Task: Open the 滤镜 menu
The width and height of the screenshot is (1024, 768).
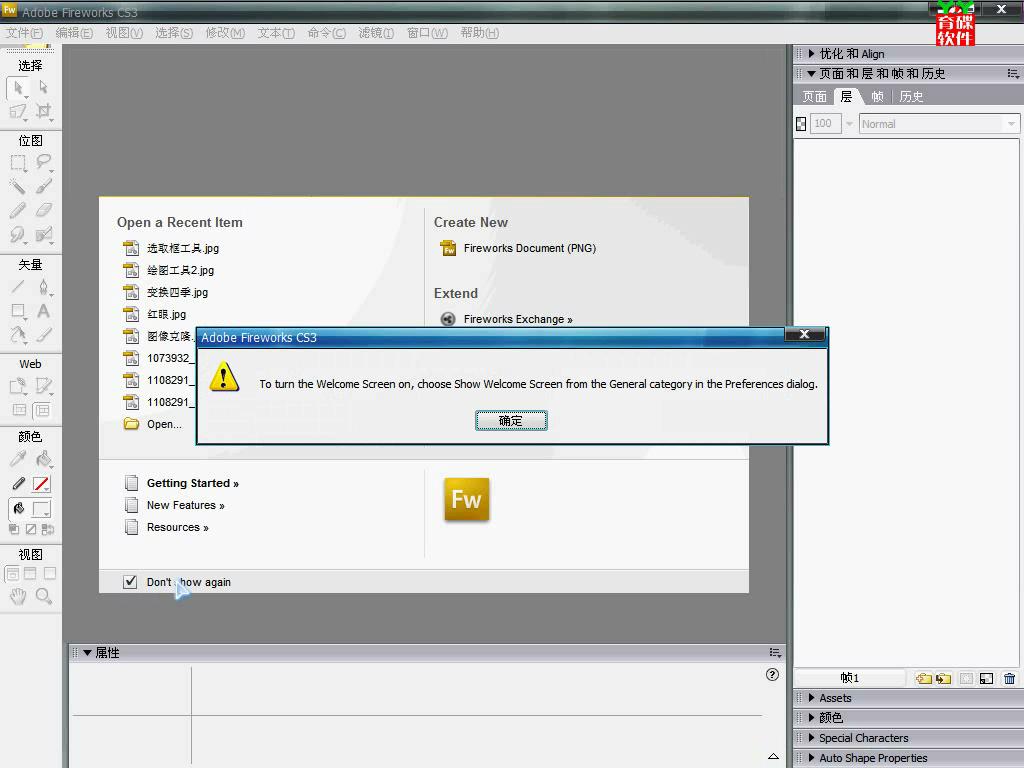Action: pyautogui.click(x=376, y=33)
